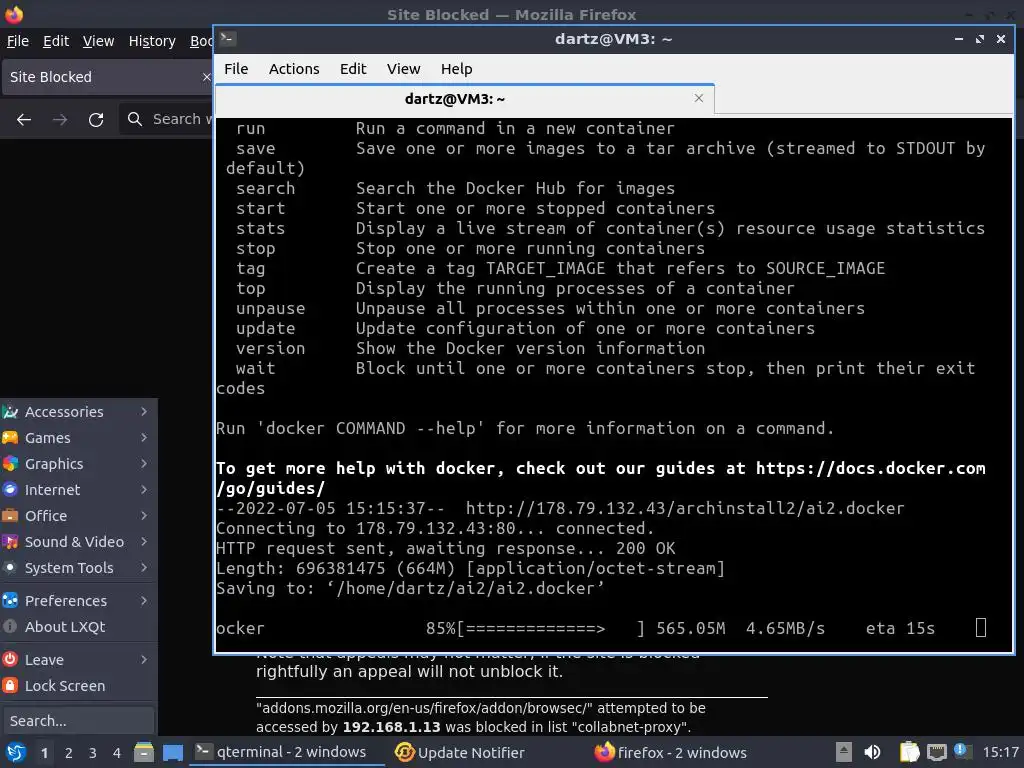The width and height of the screenshot is (1024, 768).
Task: Expand the Preferences submenu
Action: coord(78,601)
